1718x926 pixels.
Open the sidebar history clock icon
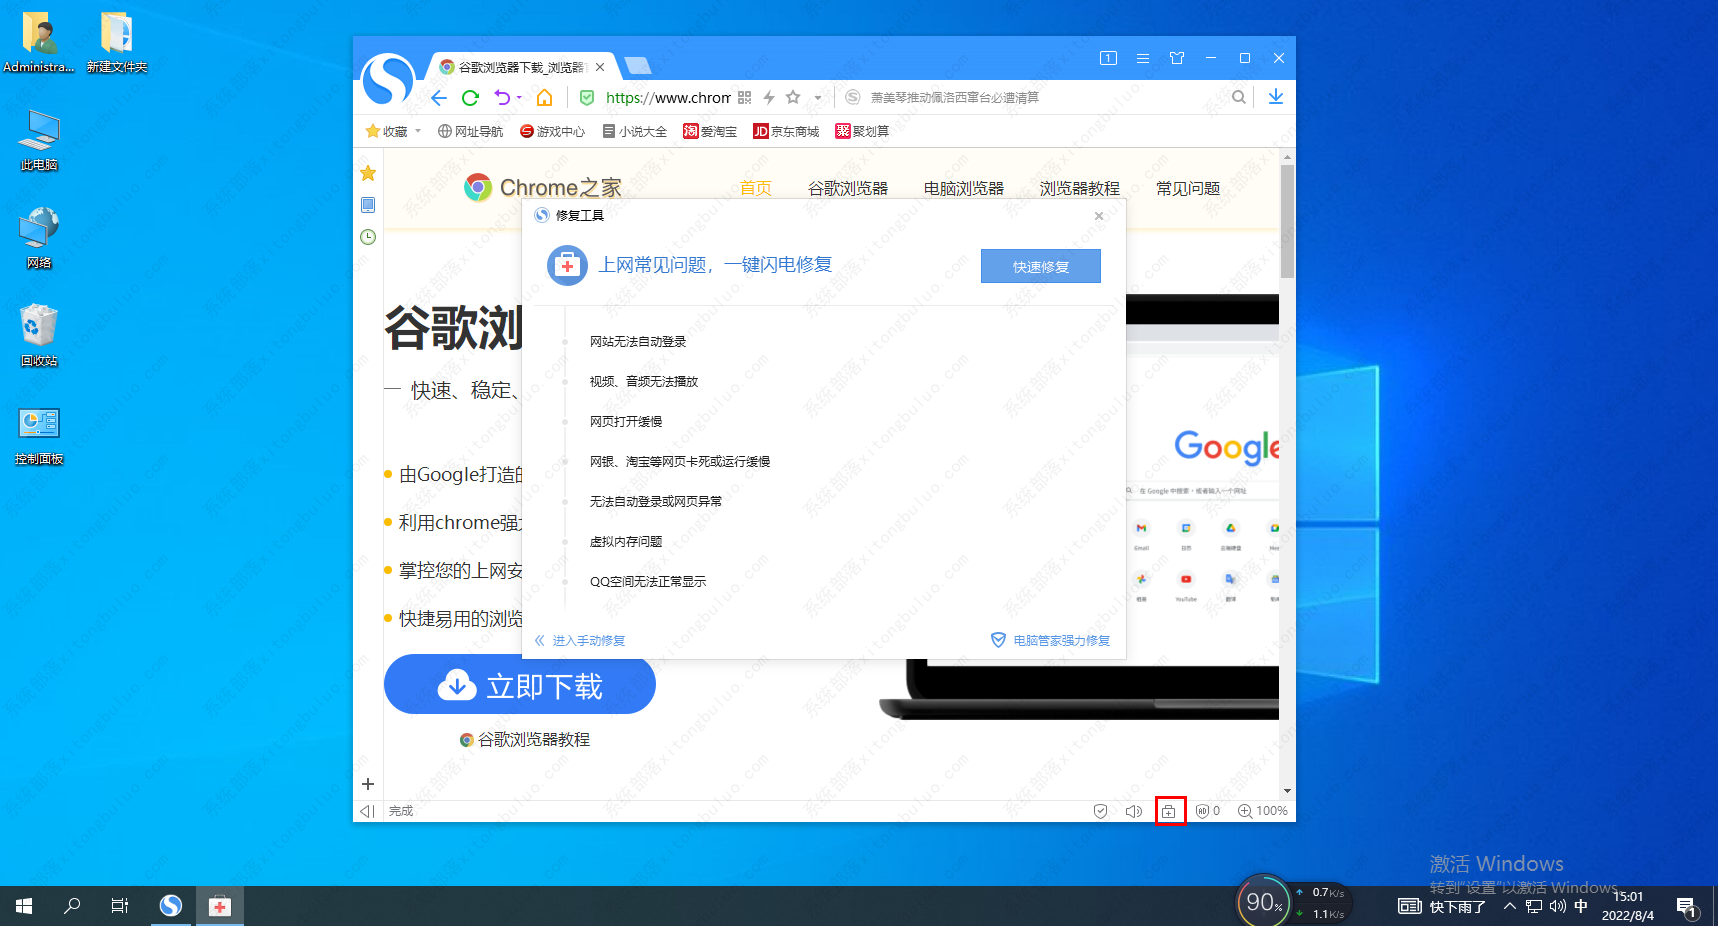point(368,237)
